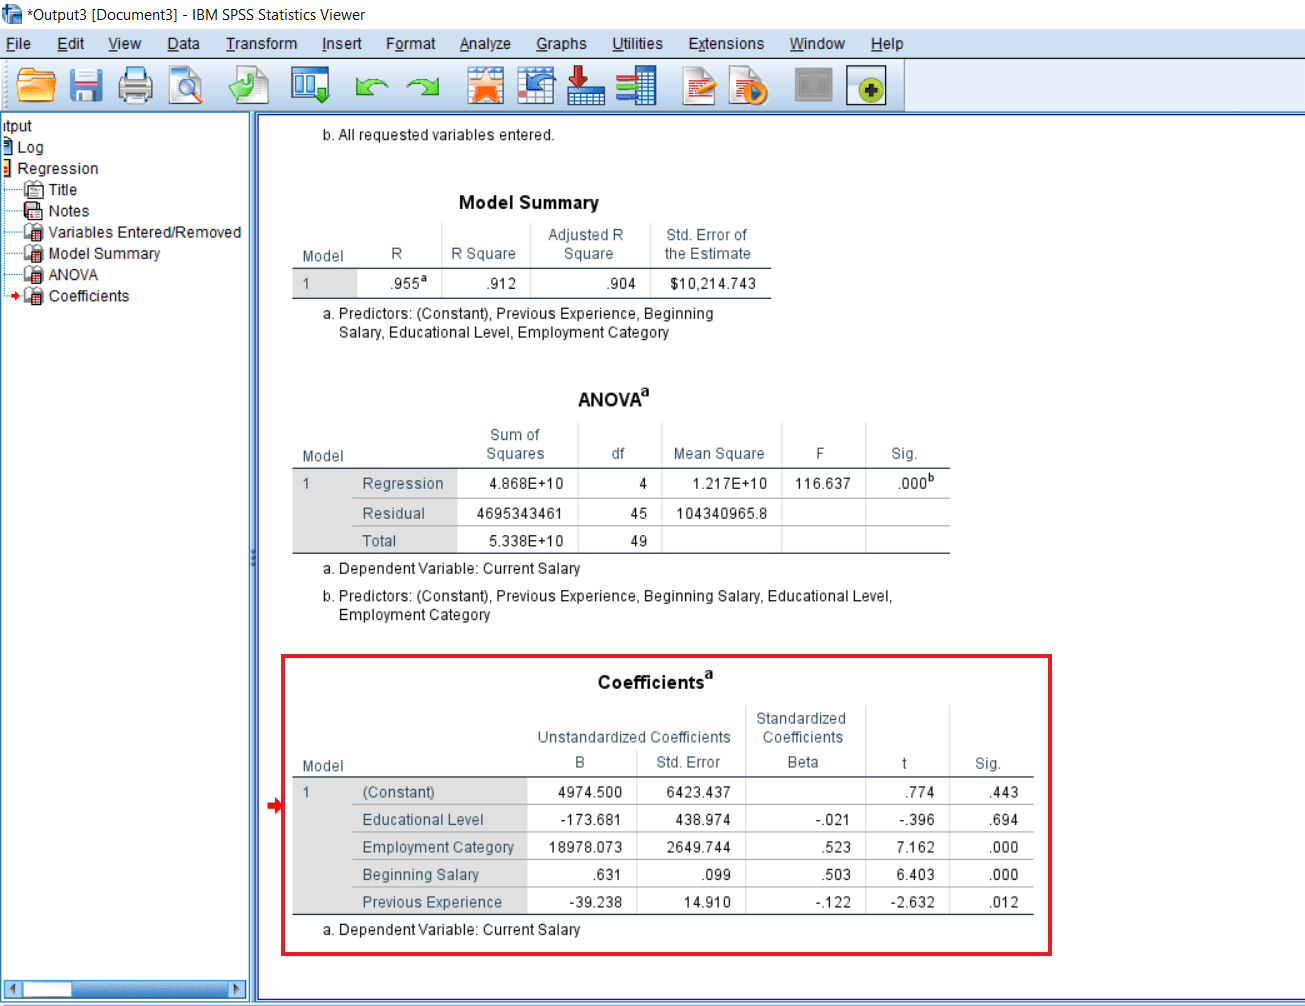
Task: Click the Run script play icon
Action: coord(748,86)
